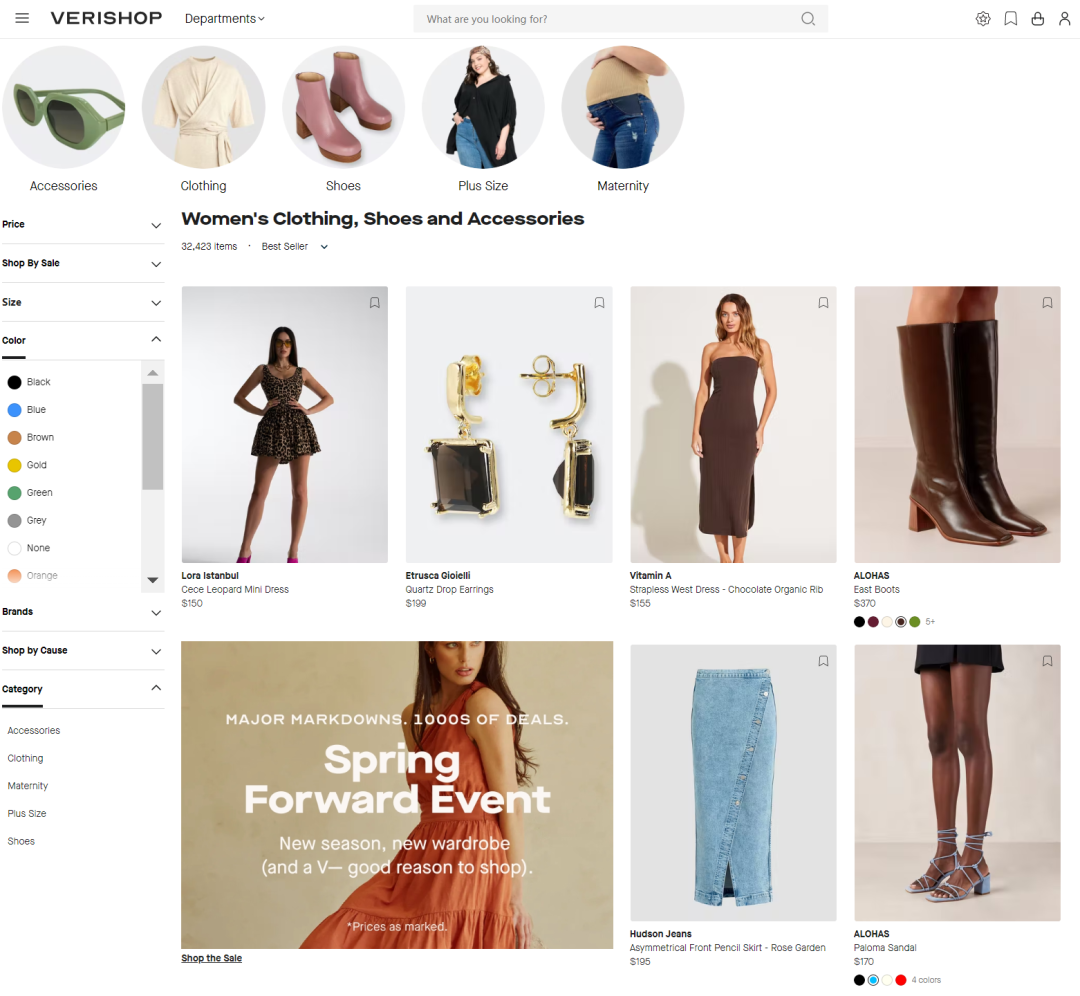
Task: Expand the Price filter section
Action: coord(82,225)
